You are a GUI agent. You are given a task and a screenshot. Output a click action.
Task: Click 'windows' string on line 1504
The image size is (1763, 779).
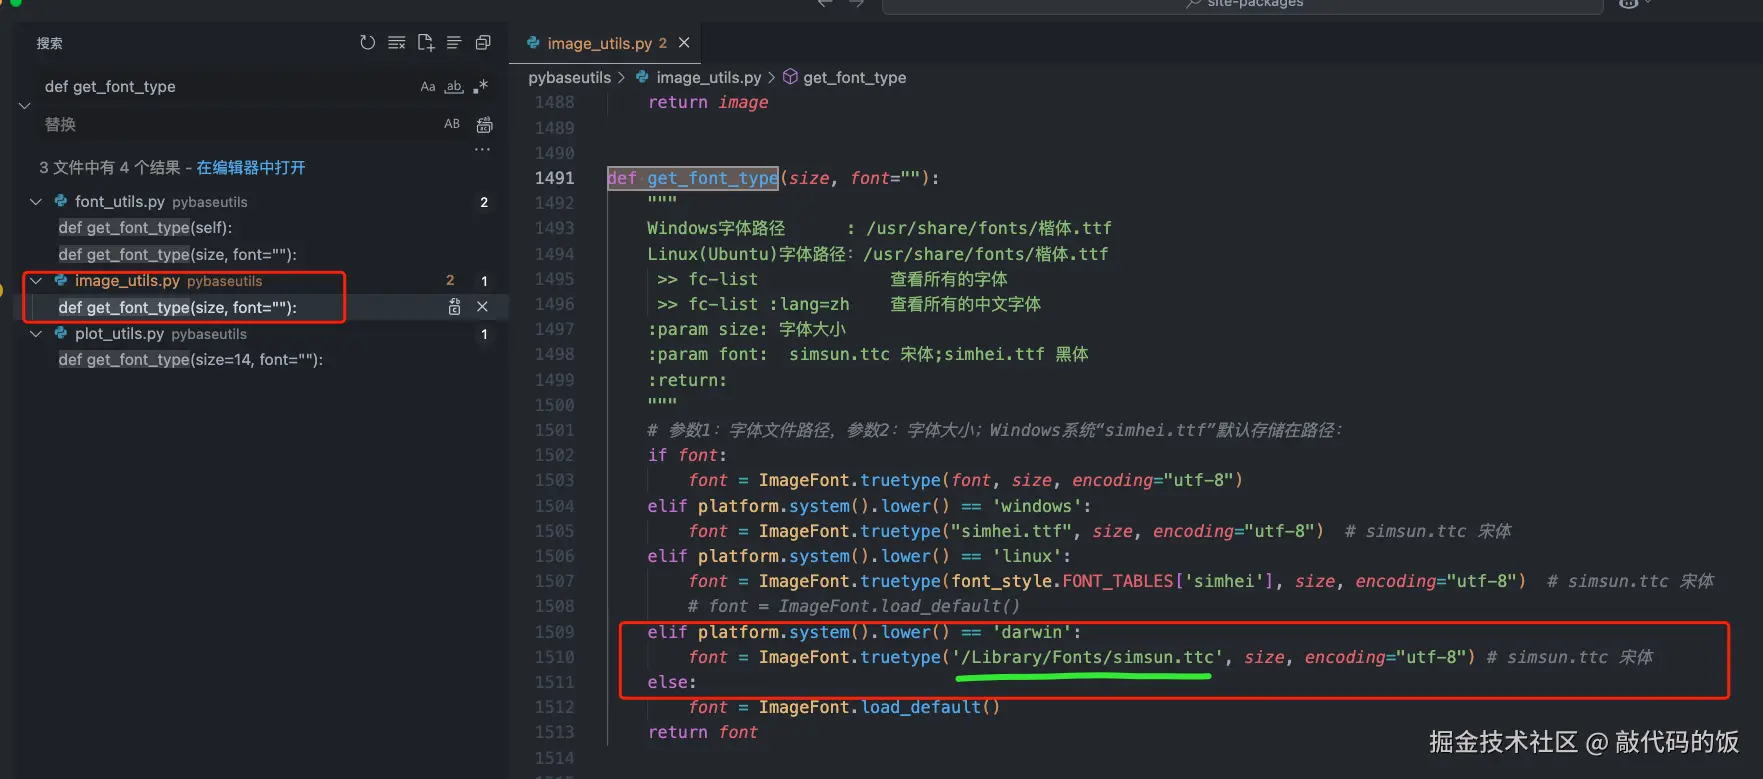click(1037, 506)
